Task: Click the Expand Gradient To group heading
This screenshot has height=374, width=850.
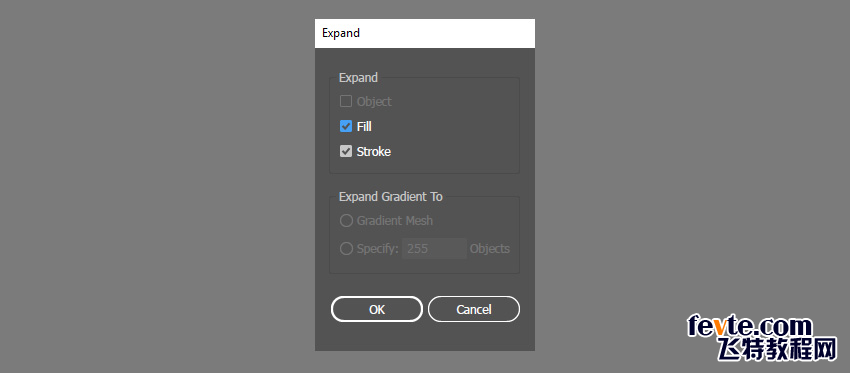Action: coord(391,197)
